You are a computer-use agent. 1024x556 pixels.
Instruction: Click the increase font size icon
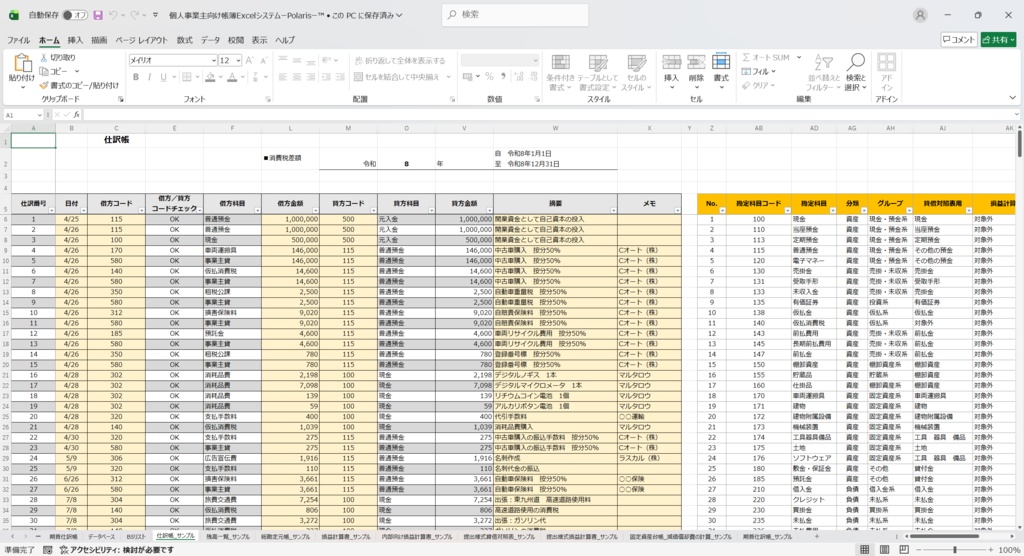(x=249, y=60)
